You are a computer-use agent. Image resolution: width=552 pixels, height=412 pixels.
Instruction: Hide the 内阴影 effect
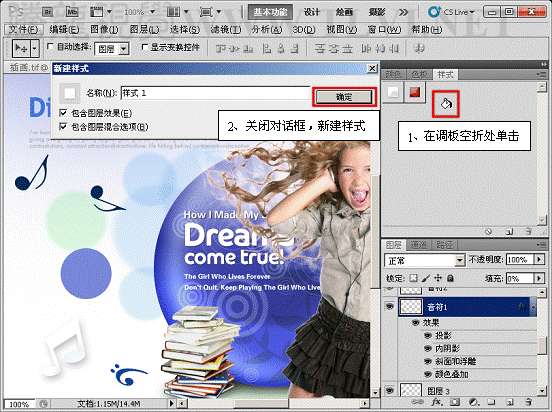click(x=428, y=349)
